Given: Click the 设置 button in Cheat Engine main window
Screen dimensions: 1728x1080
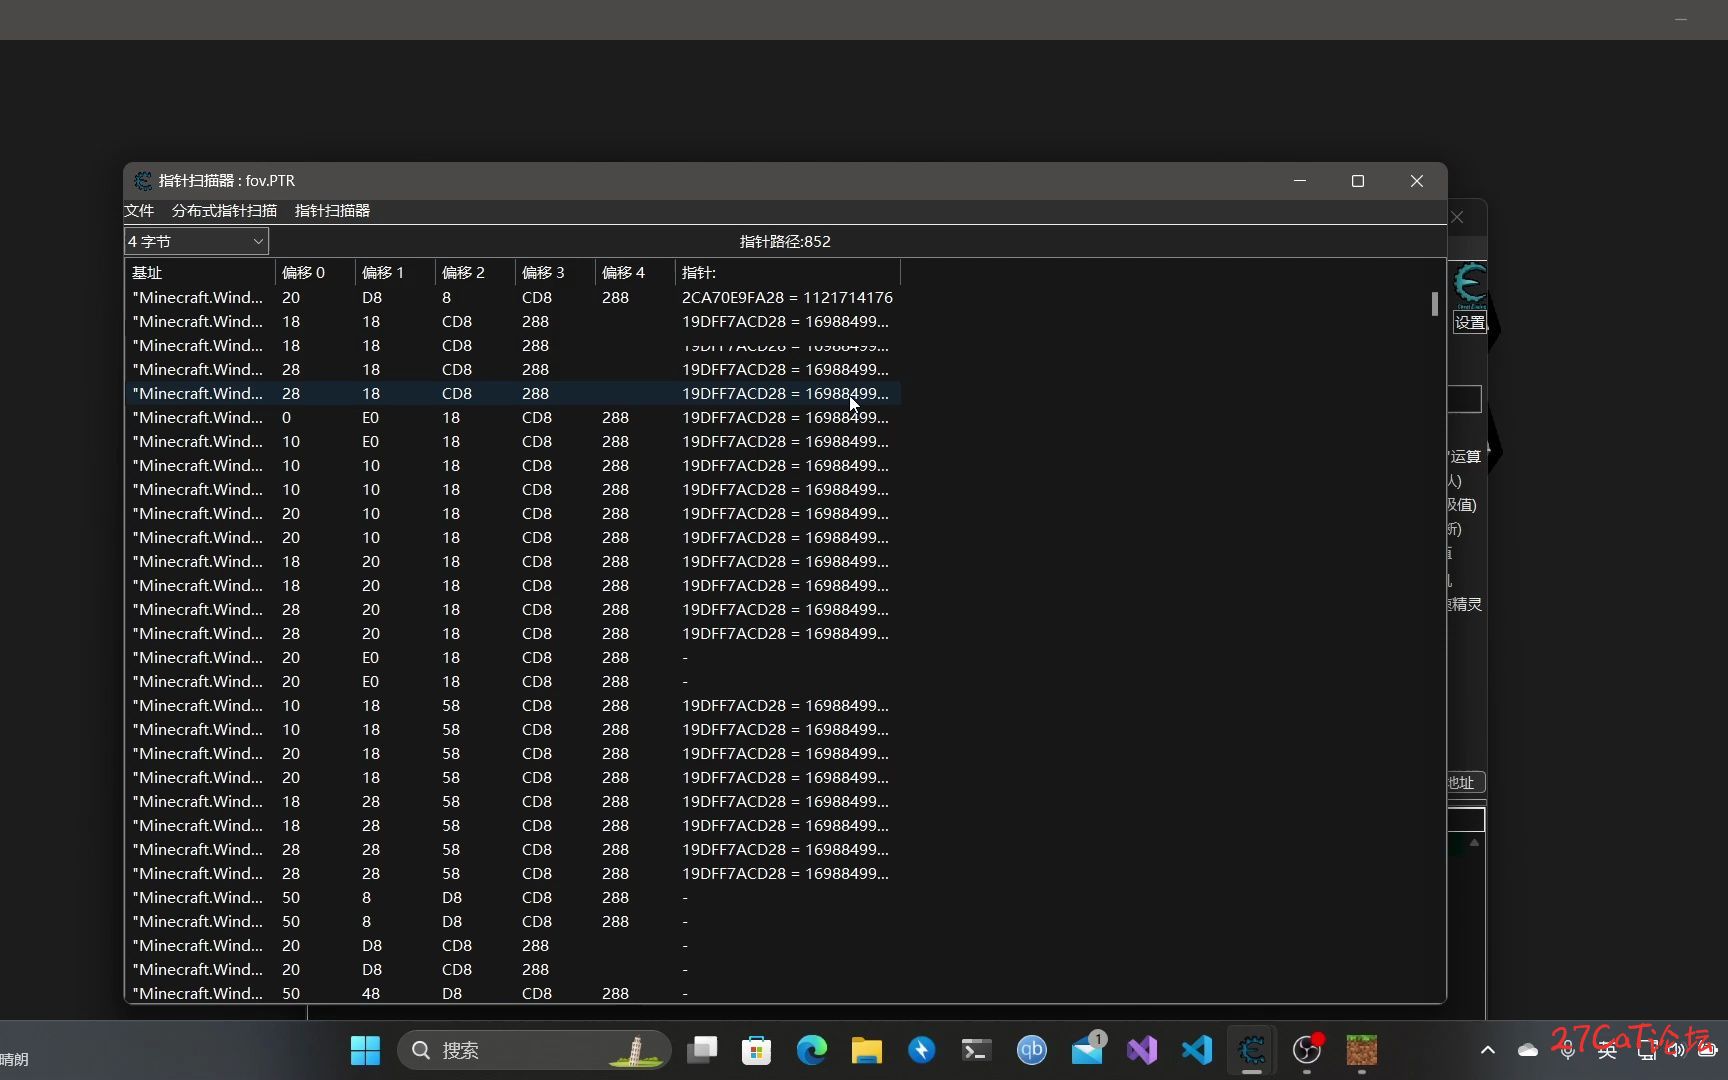Looking at the screenshot, I should (1469, 323).
